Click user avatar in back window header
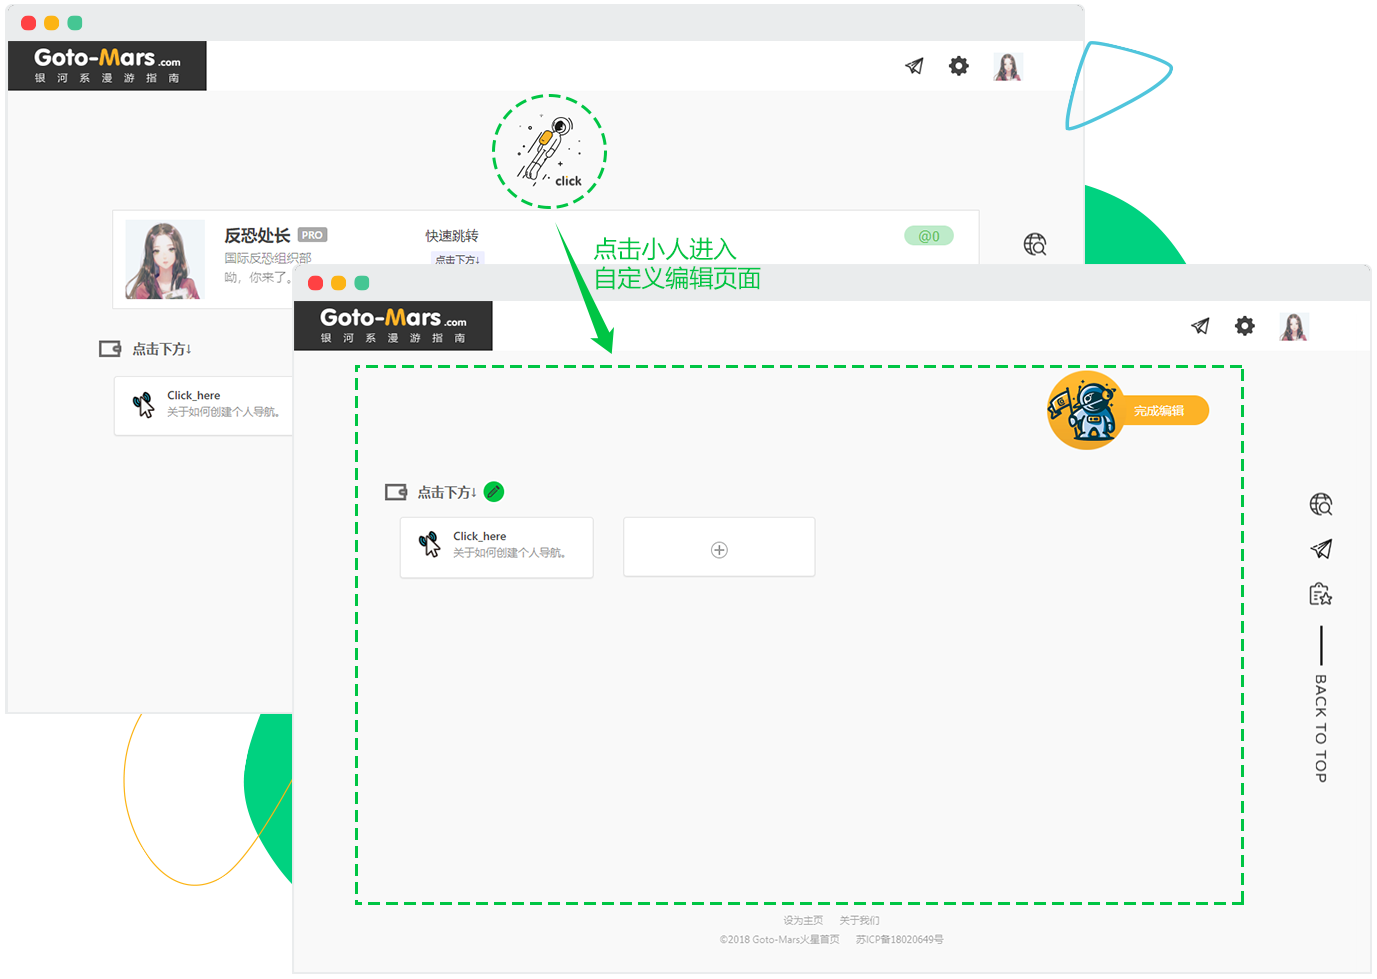Image resolution: width=1377 pixels, height=979 pixels. coord(1007,67)
